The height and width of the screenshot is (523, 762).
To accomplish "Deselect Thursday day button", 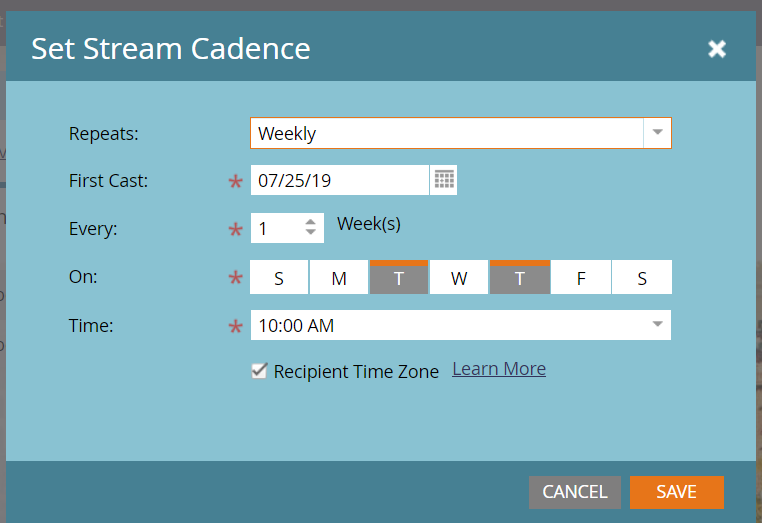I will [520, 278].
